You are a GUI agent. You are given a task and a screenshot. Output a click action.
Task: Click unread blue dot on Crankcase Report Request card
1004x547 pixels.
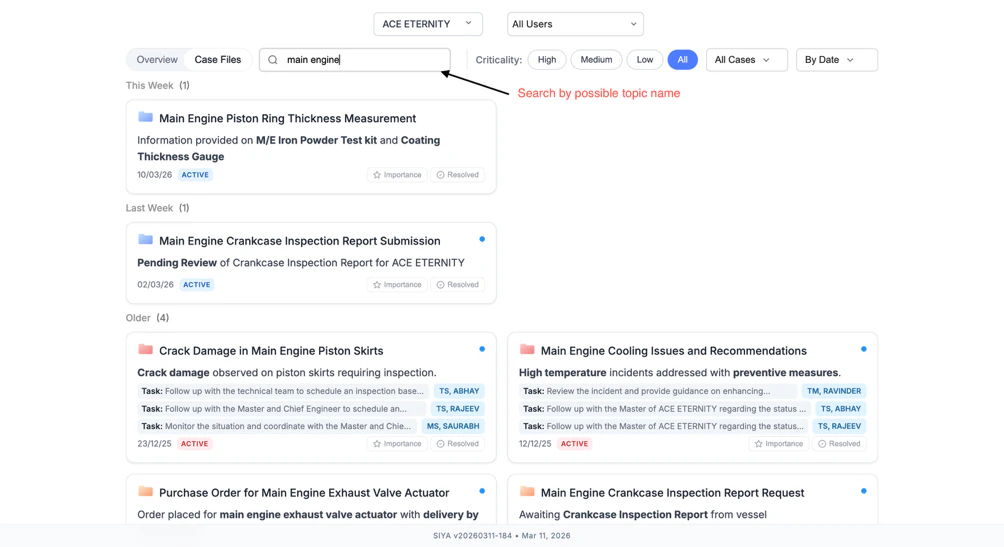tap(864, 491)
